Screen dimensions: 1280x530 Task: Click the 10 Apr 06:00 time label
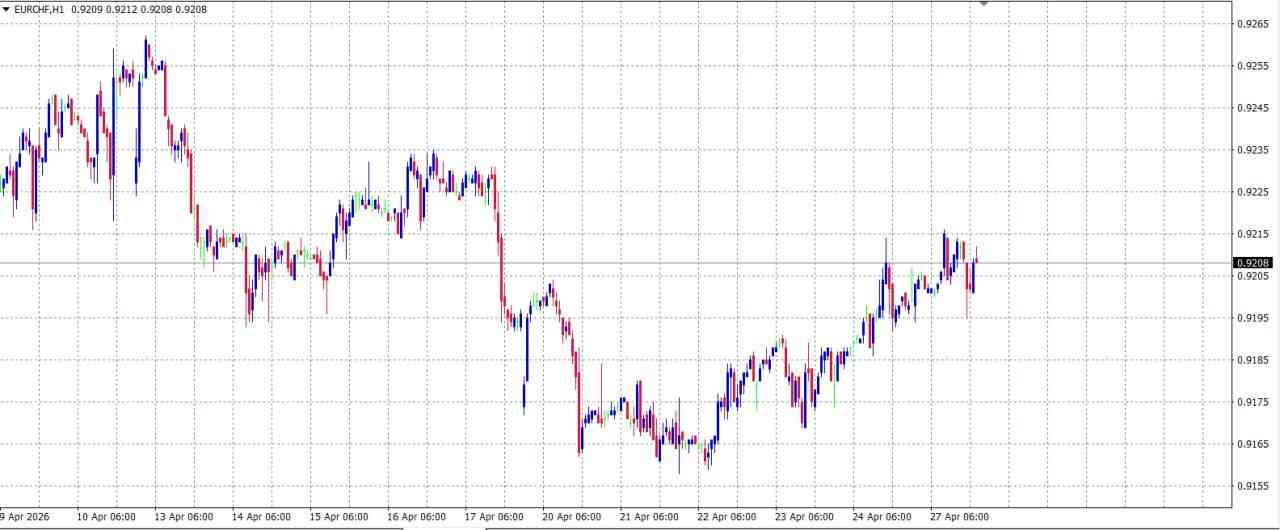(x=106, y=517)
